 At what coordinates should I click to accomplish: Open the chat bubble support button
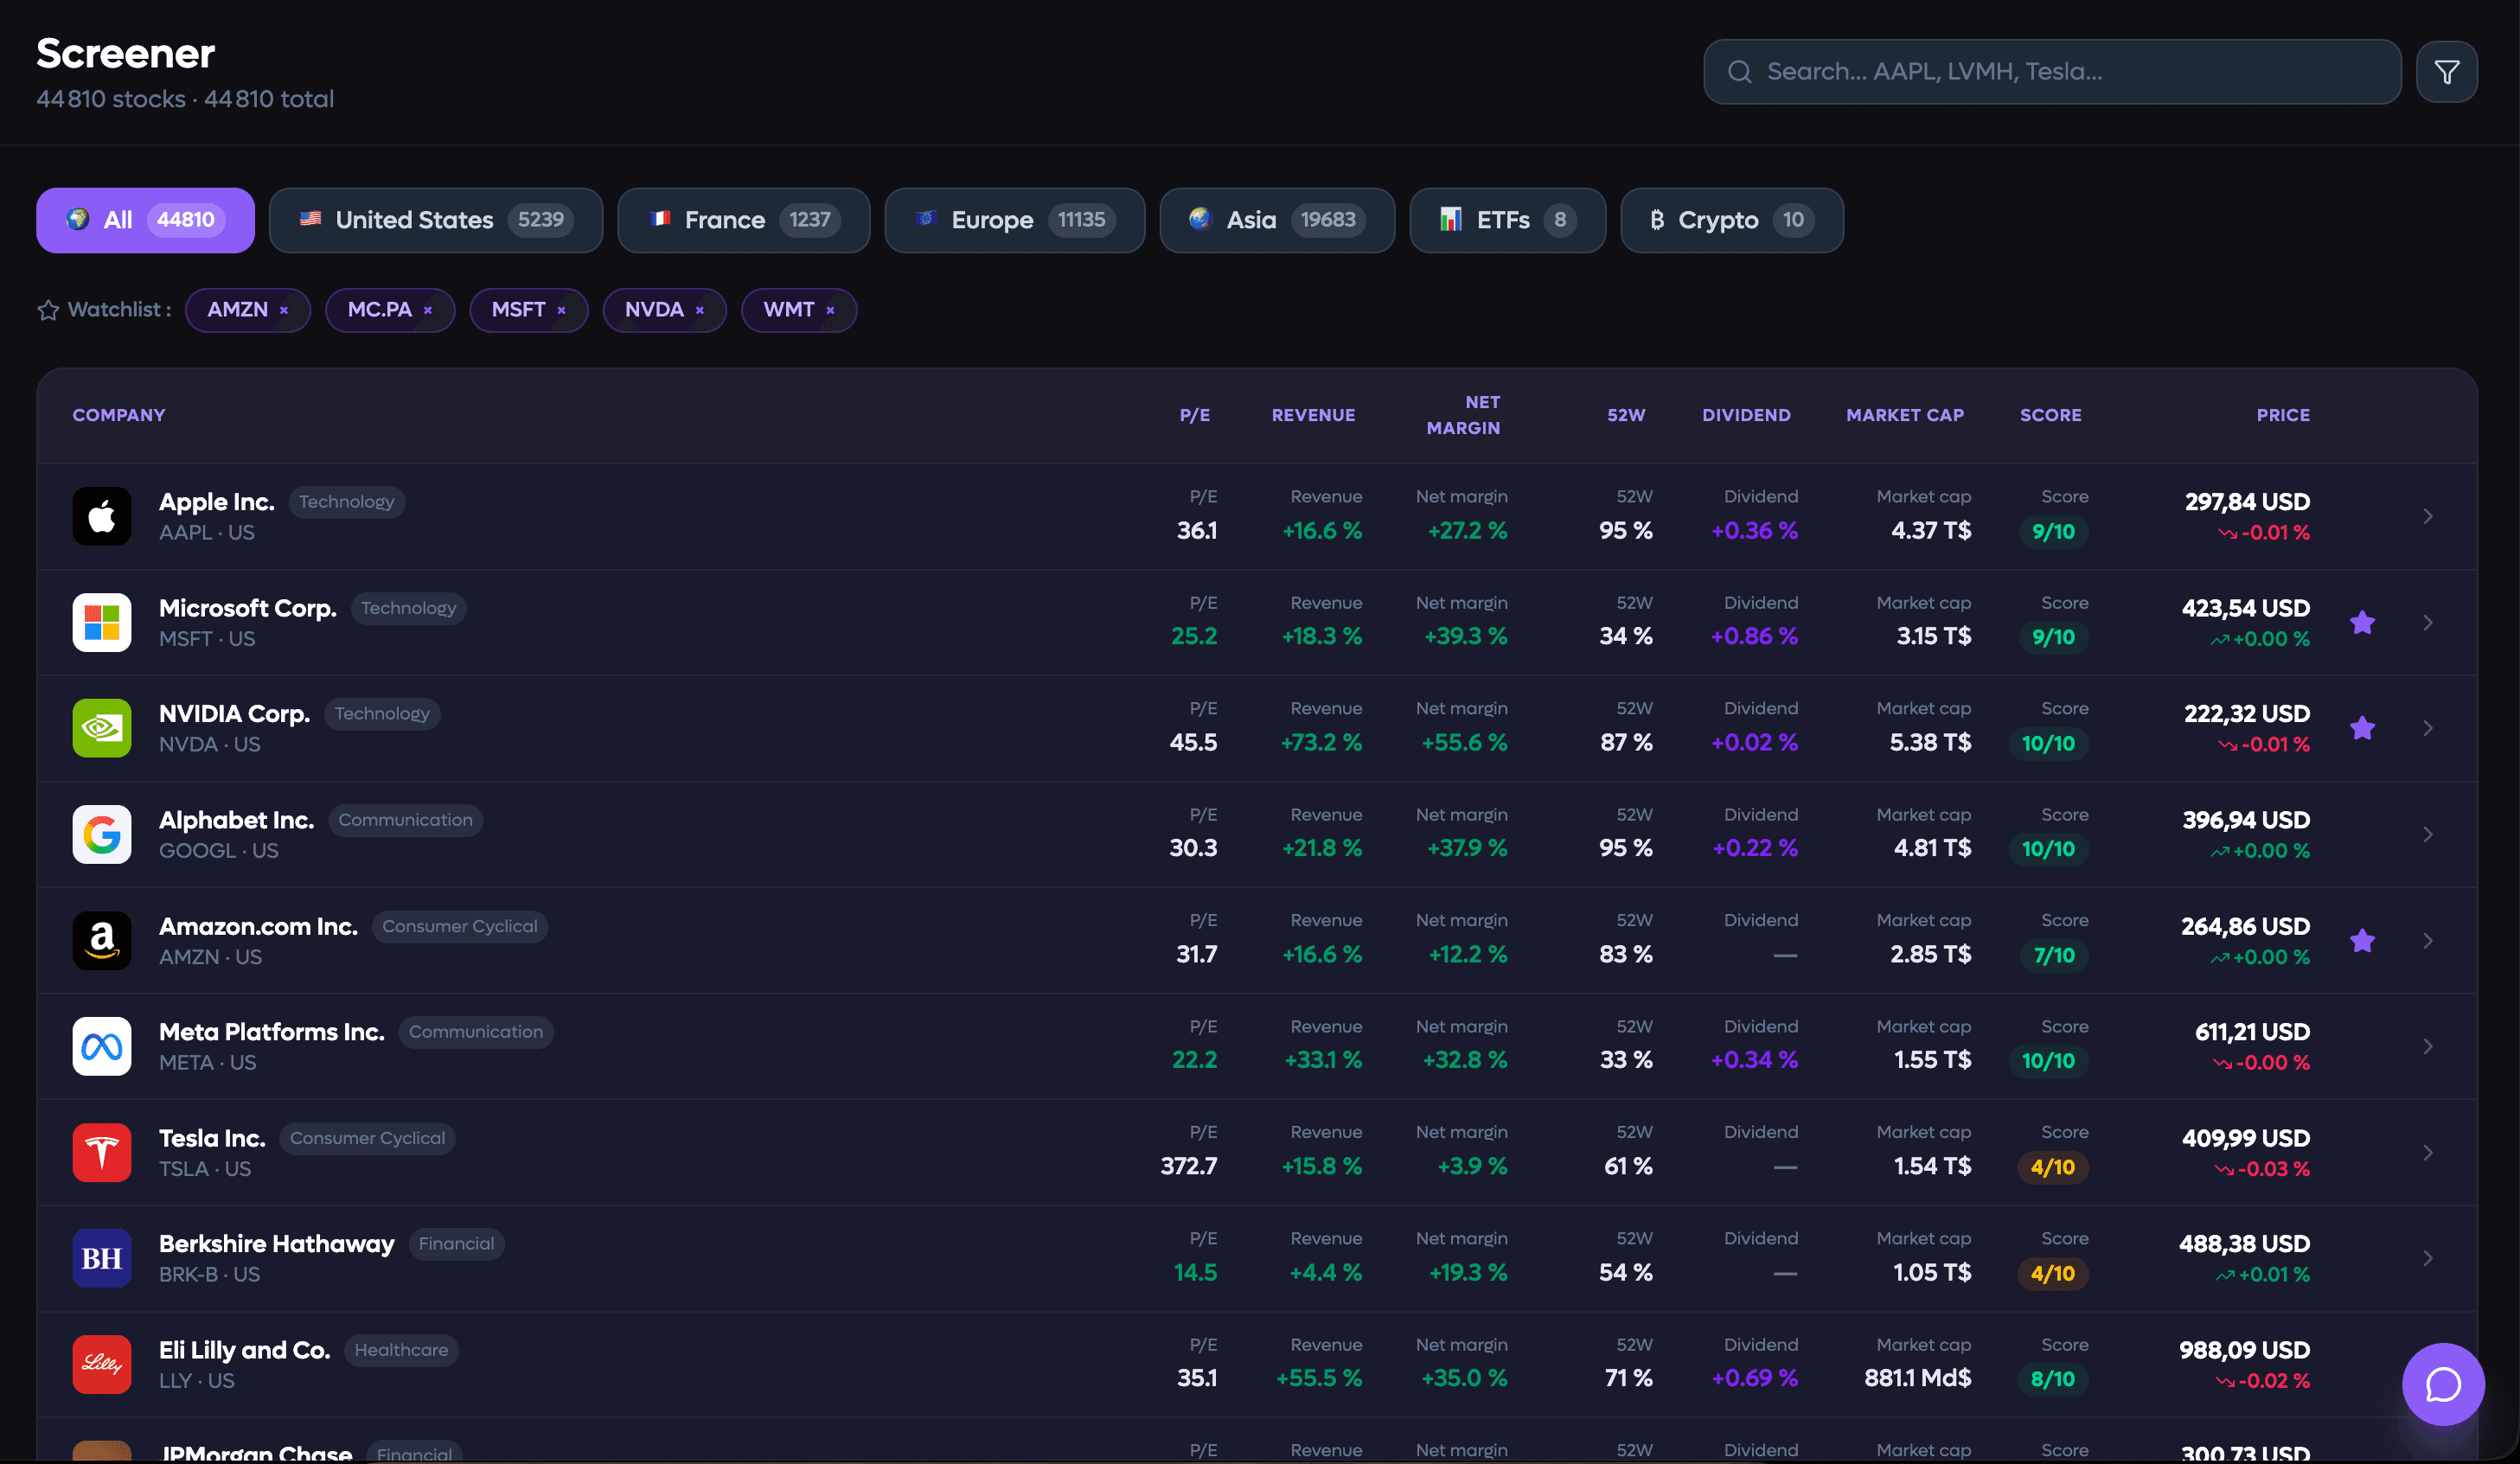[x=2442, y=1384]
